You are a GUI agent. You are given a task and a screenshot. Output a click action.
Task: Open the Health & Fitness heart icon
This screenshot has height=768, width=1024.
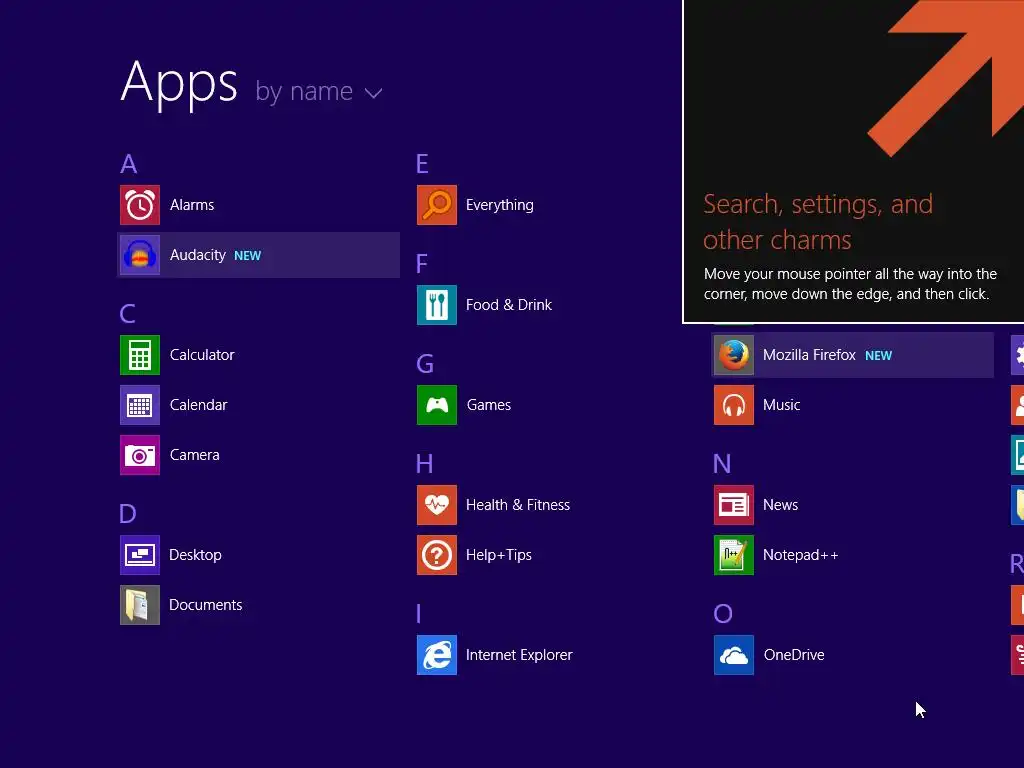(437, 505)
